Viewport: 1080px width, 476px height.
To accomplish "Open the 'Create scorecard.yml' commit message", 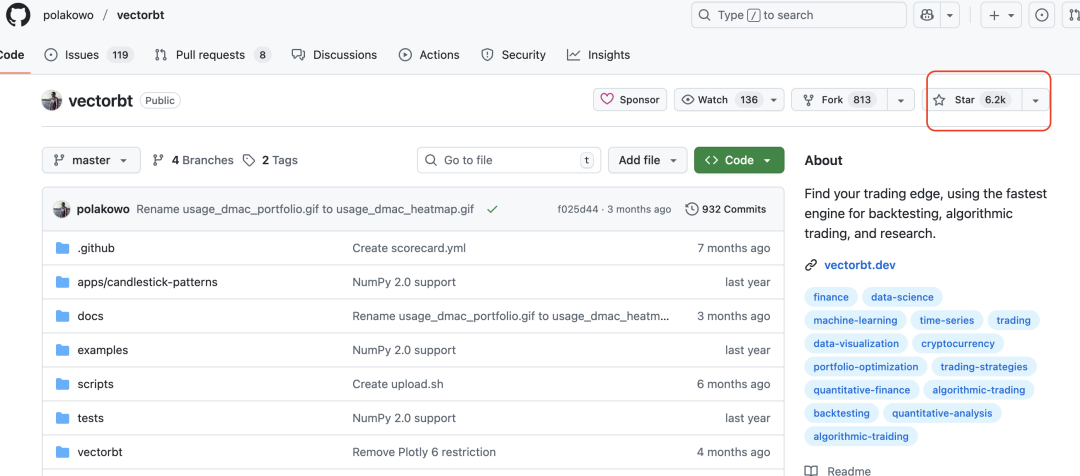I will [x=409, y=248].
